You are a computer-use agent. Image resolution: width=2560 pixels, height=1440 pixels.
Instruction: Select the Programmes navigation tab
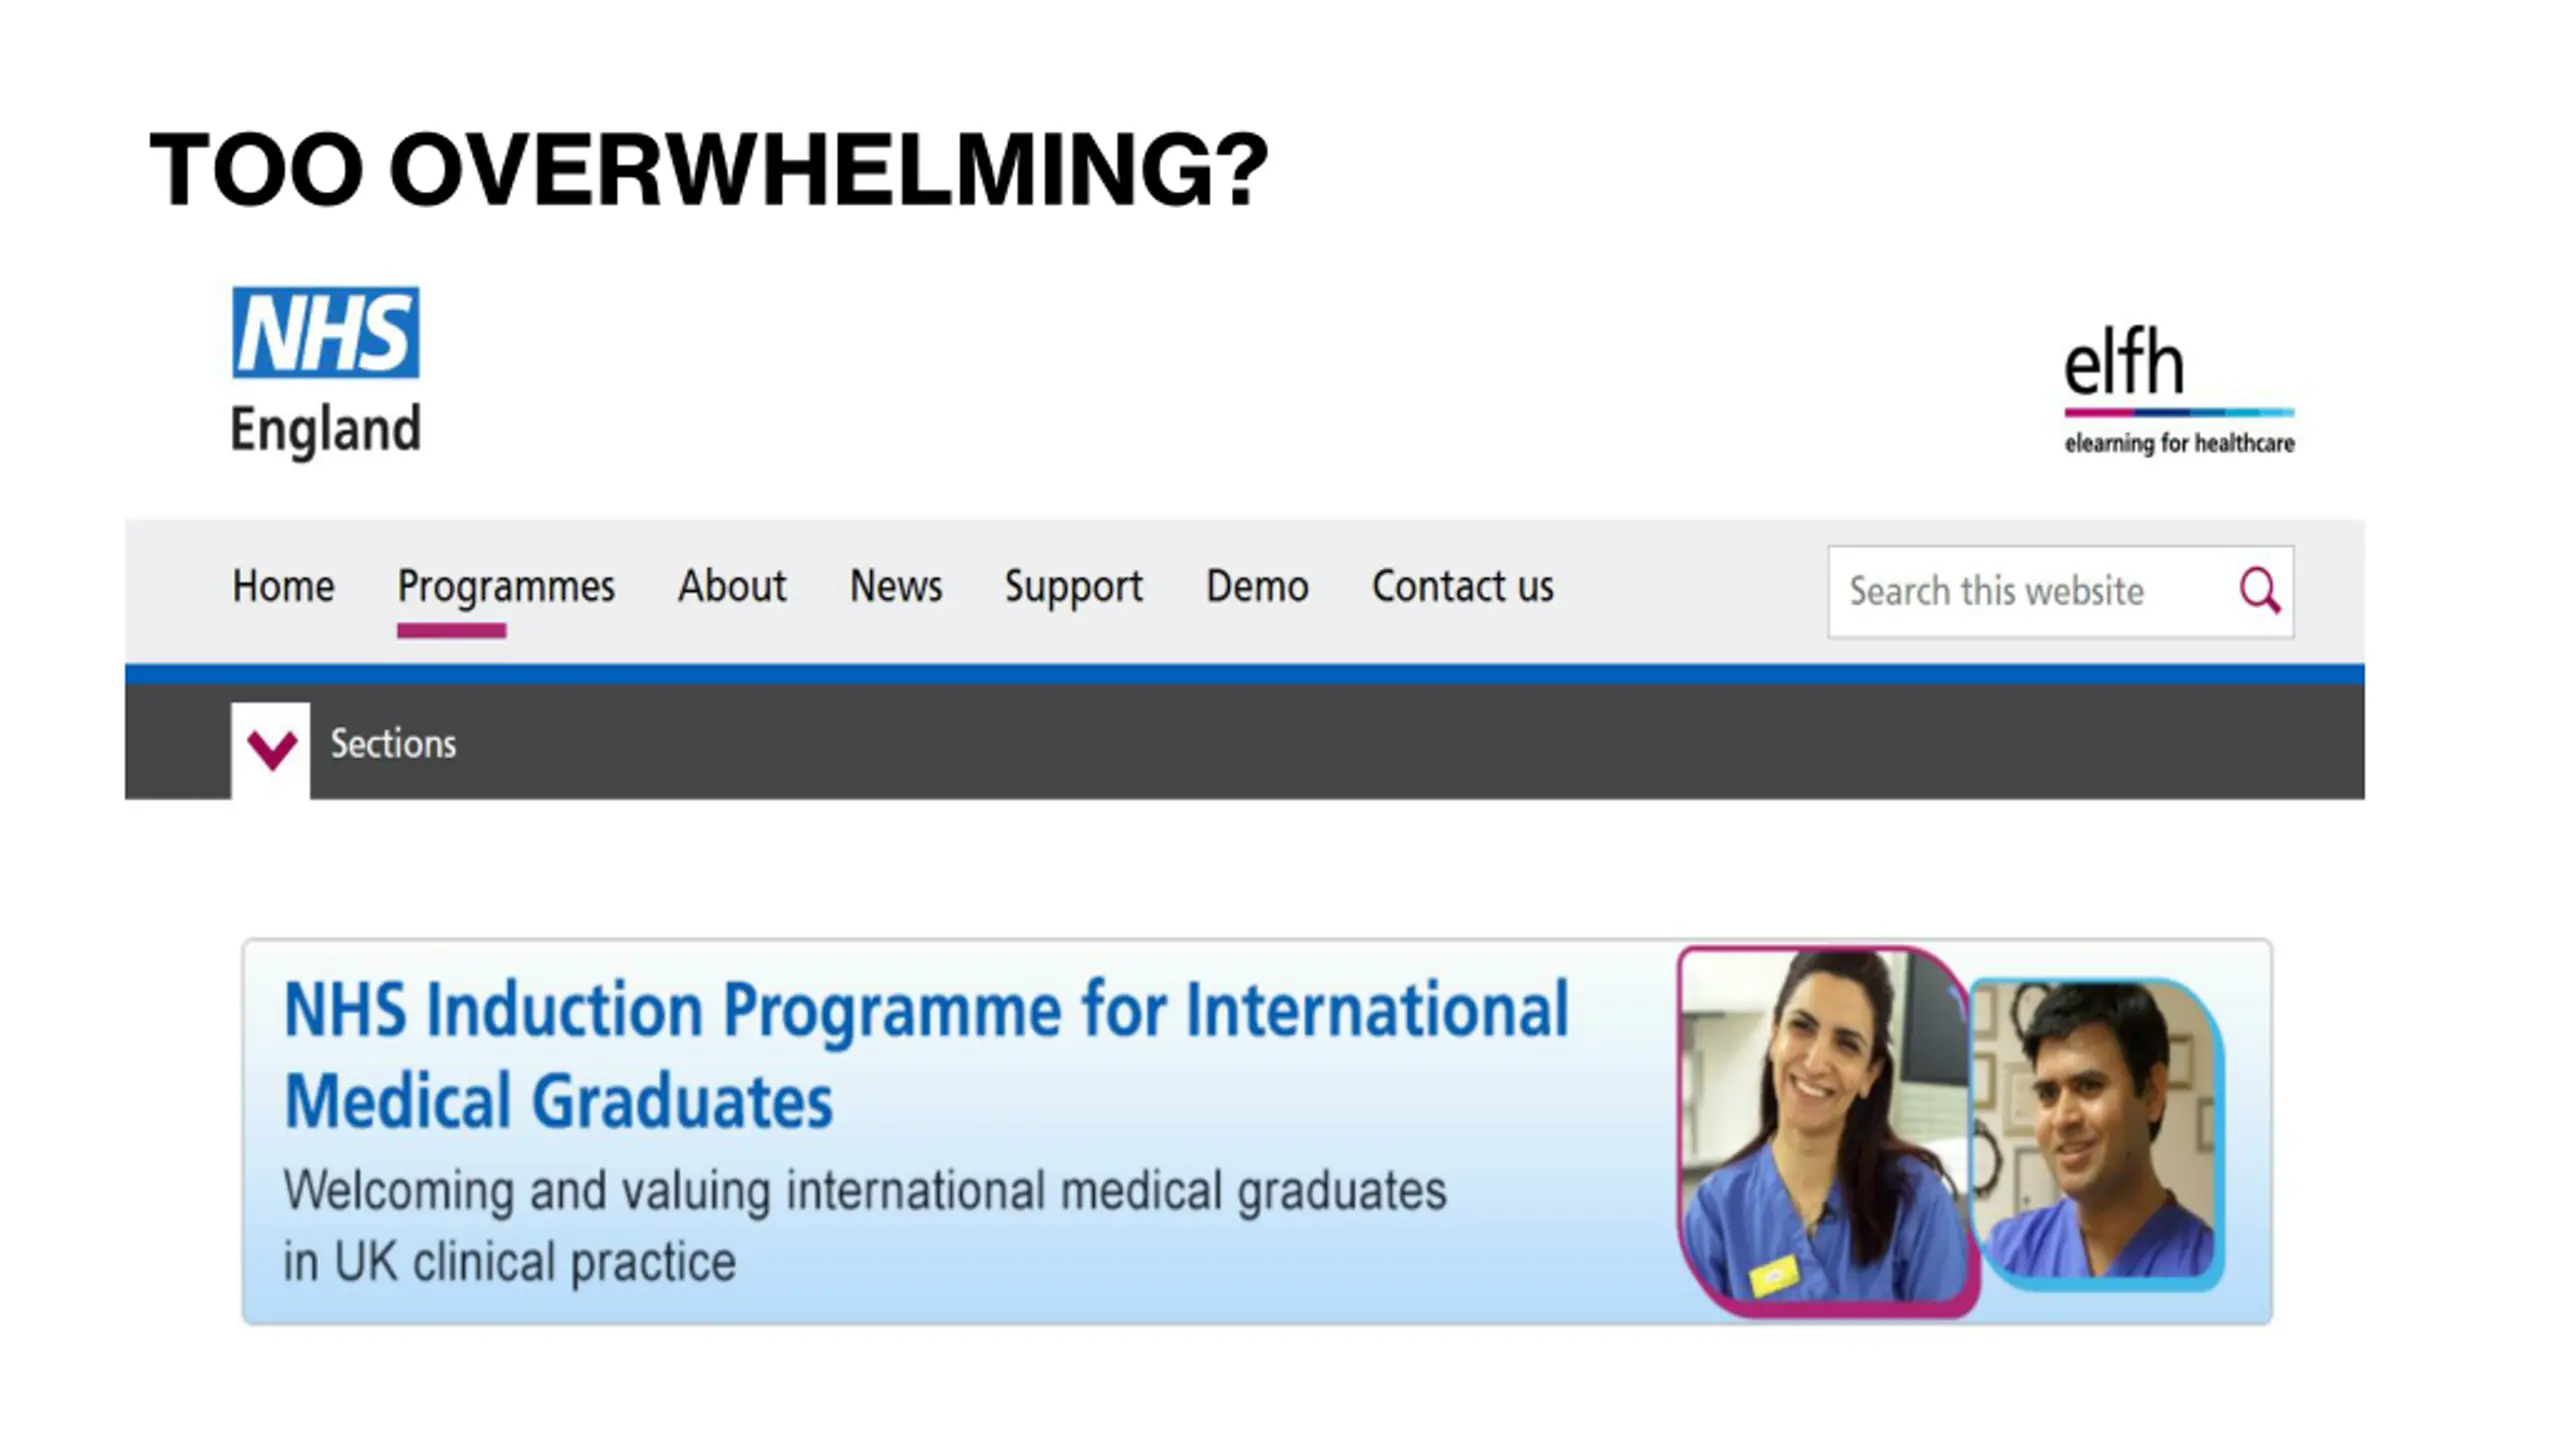pyautogui.click(x=506, y=588)
